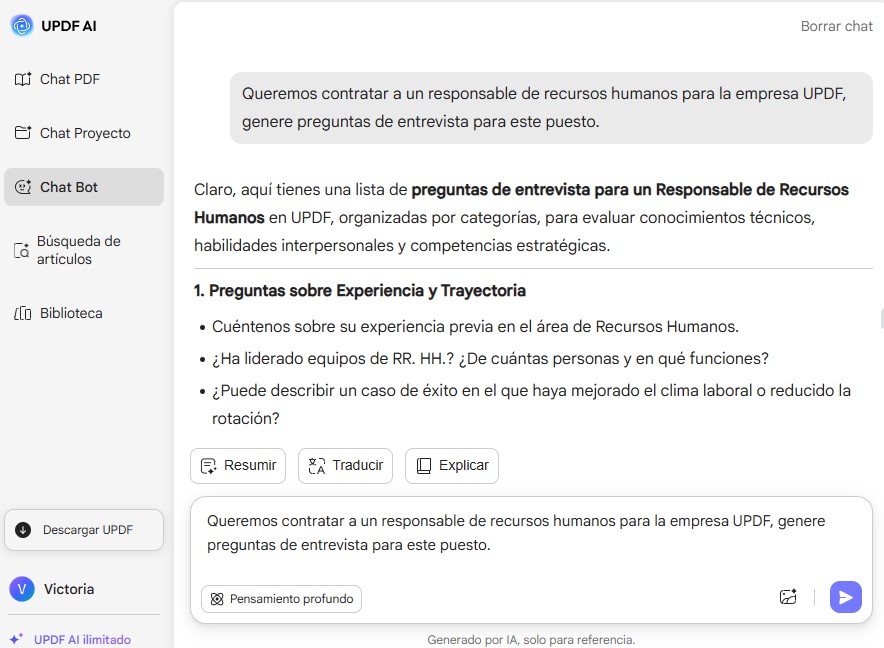Open the Victoria account name
884x648 pixels.
click(69, 589)
